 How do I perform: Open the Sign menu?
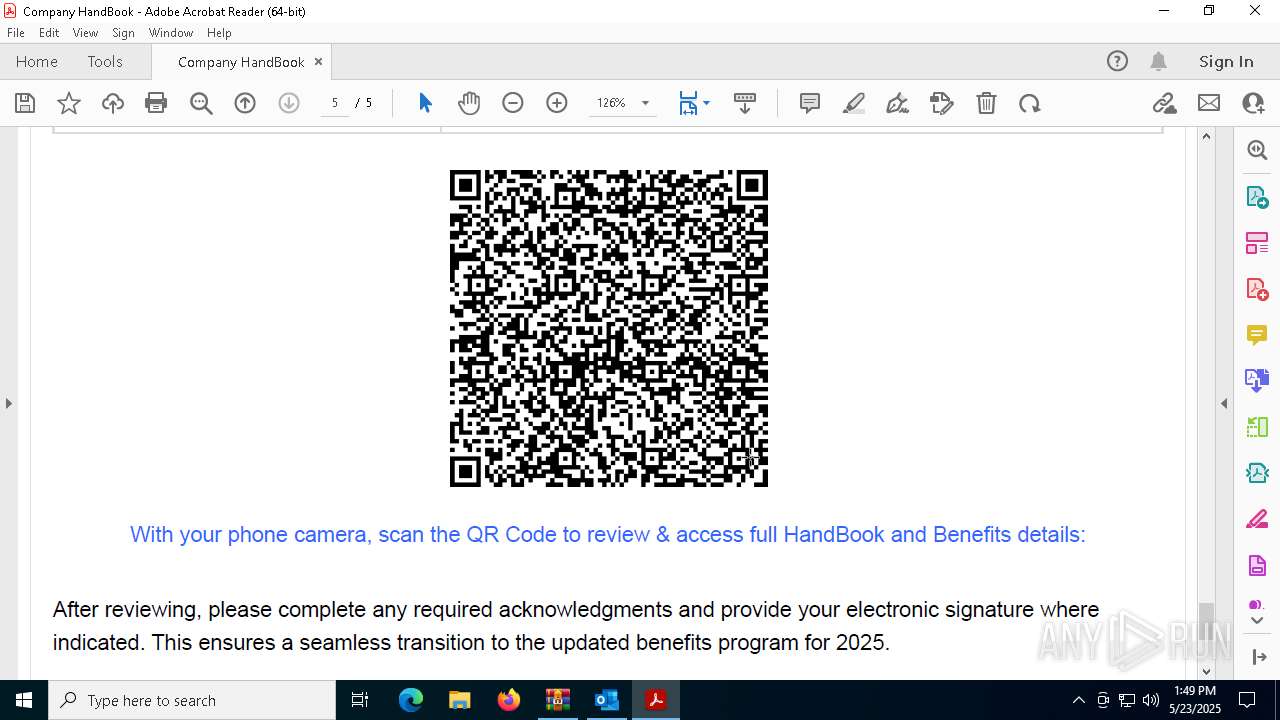[x=123, y=33]
